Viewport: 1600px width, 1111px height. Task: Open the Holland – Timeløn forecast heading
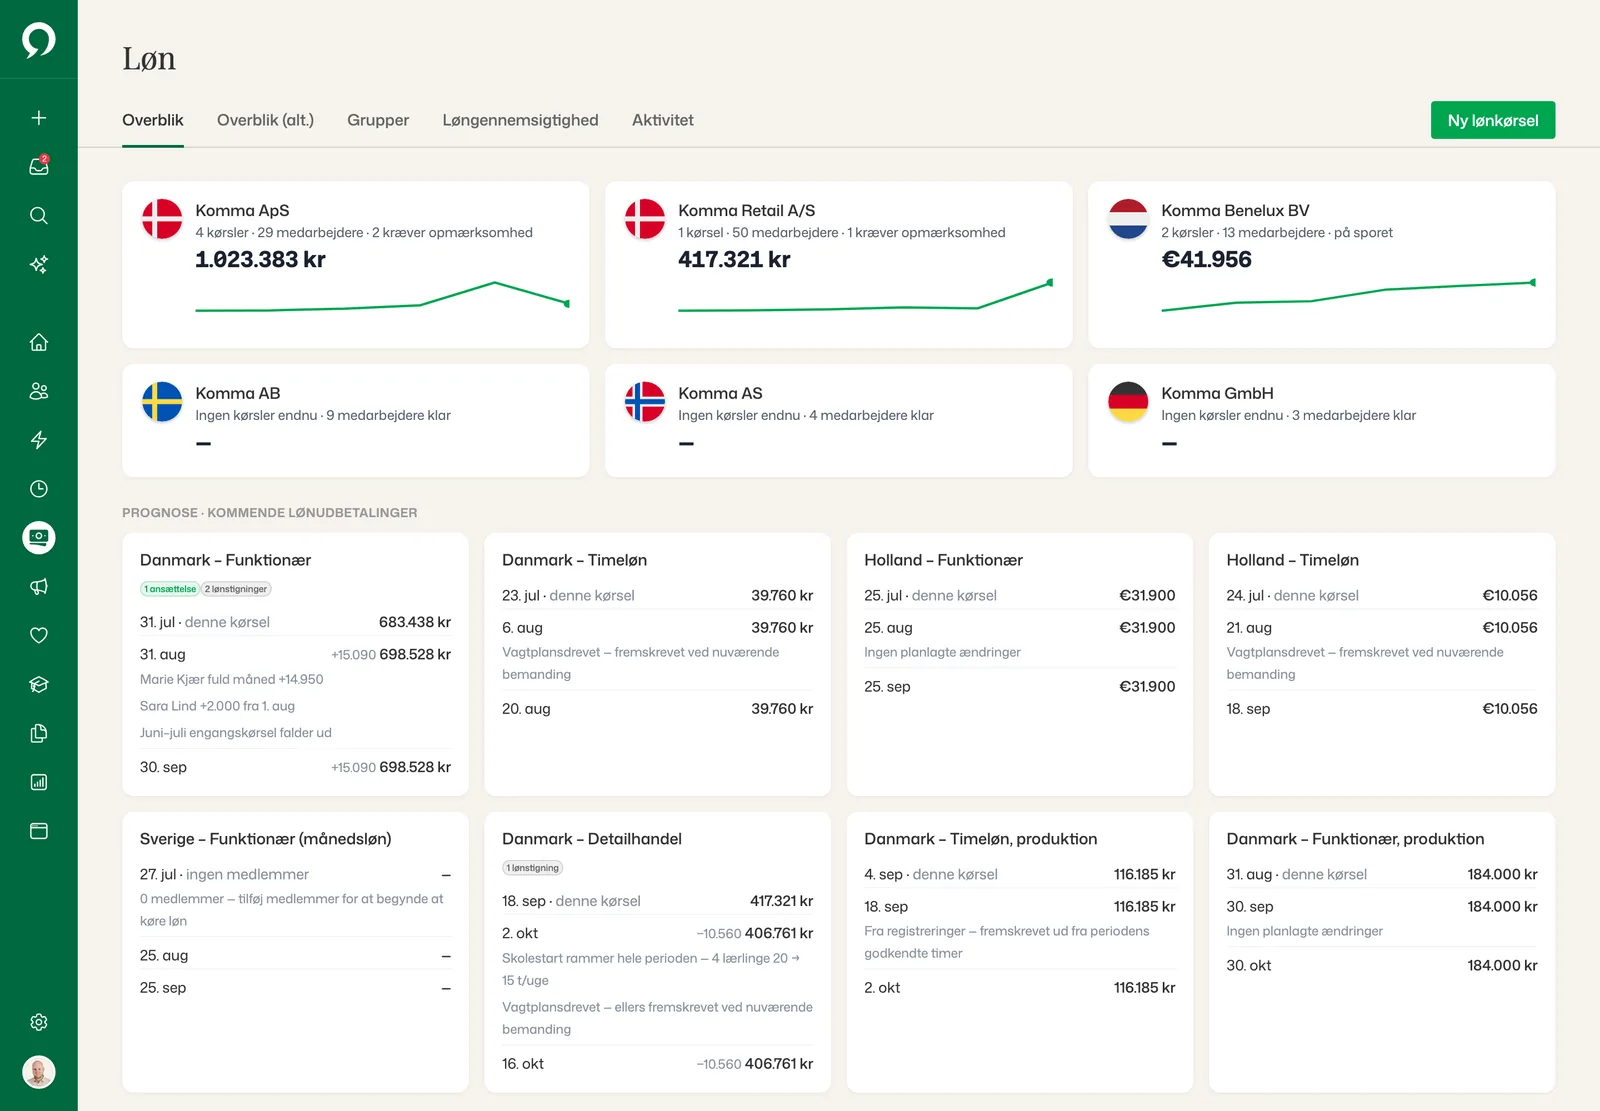point(1292,560)
